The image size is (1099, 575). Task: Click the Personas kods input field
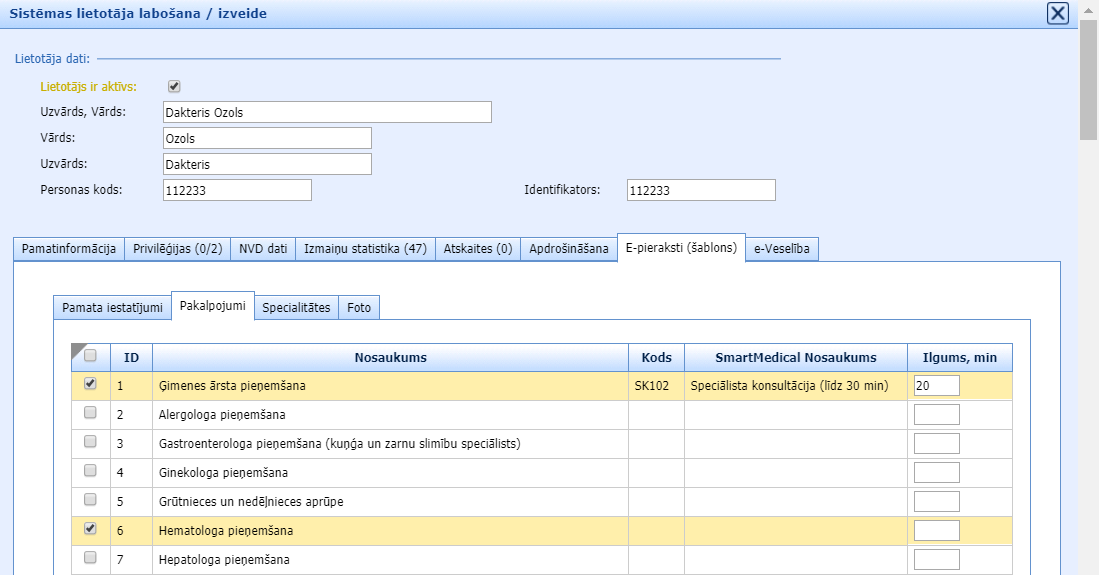point(236,190)
